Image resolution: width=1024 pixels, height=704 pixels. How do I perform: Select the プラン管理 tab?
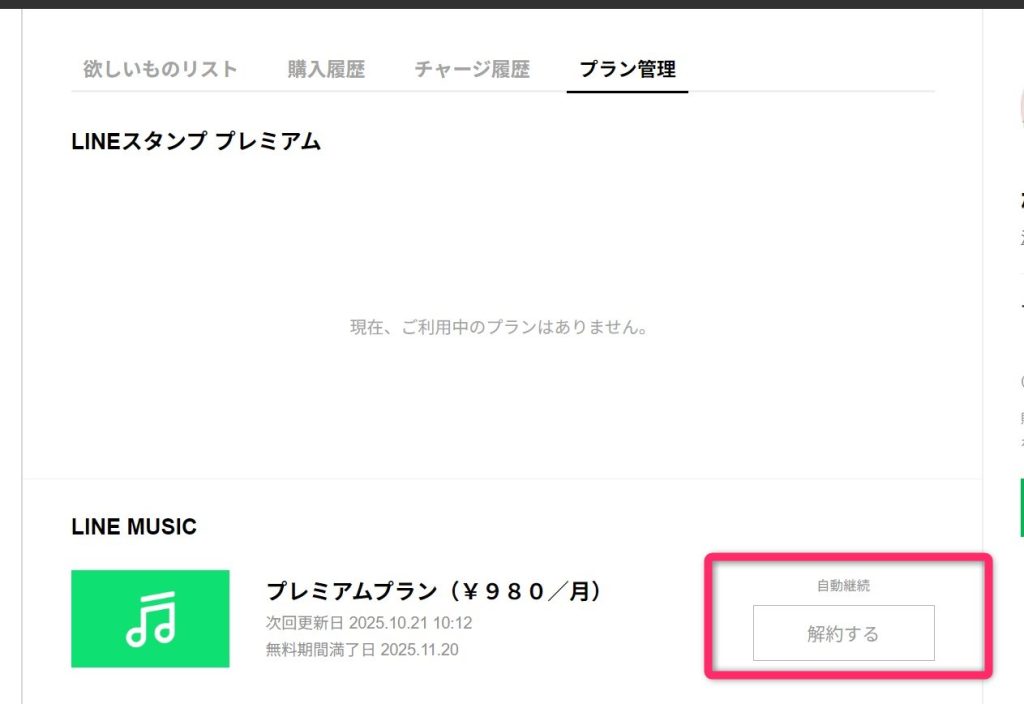627,69
